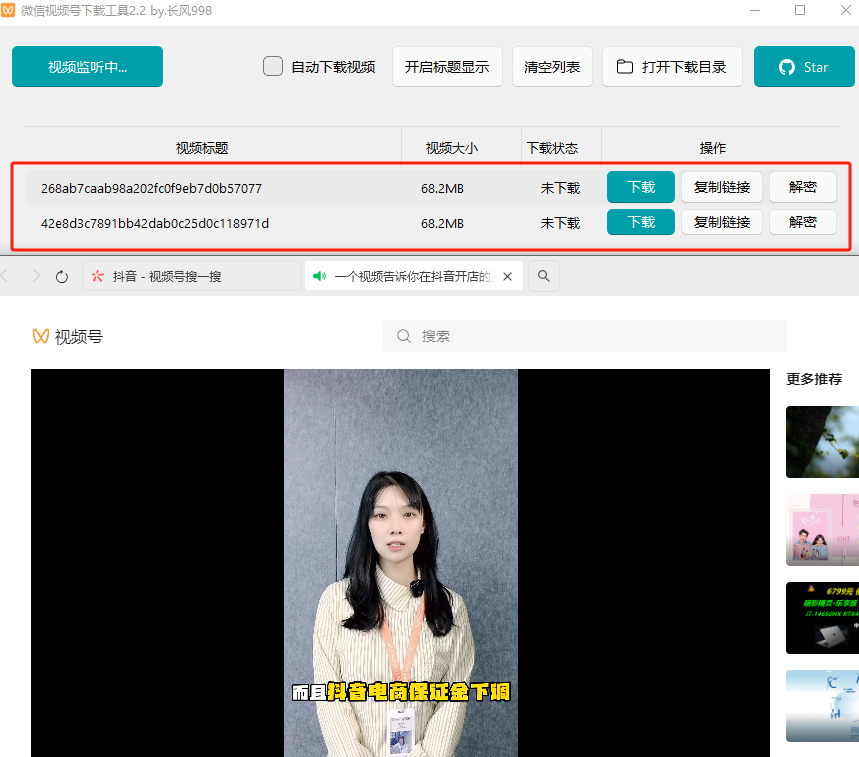Viewport: 859px width, 757px height.
Task: Click the app logo icon in the title bar
Action: tap(12, 11)
